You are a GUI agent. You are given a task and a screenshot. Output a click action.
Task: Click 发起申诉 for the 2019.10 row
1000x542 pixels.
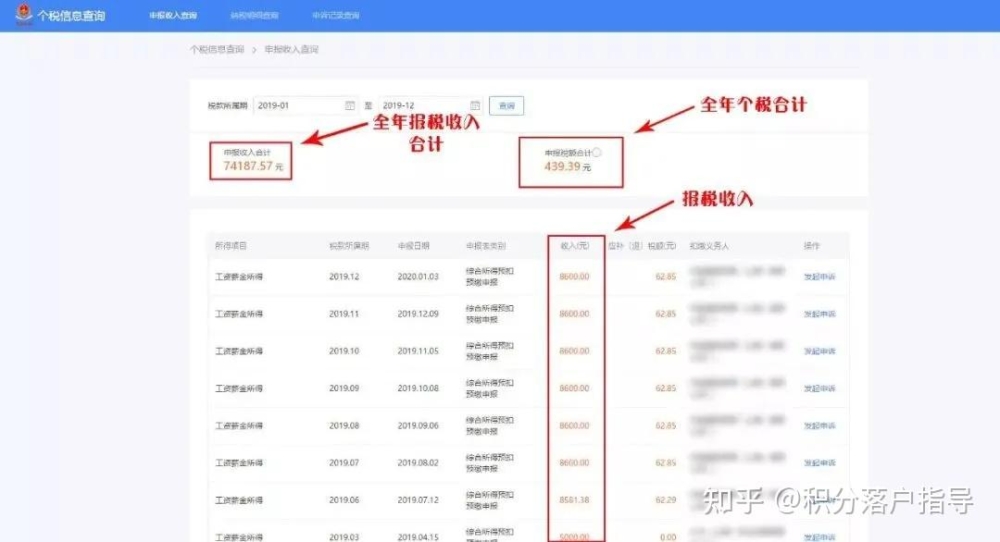[819, 351]
